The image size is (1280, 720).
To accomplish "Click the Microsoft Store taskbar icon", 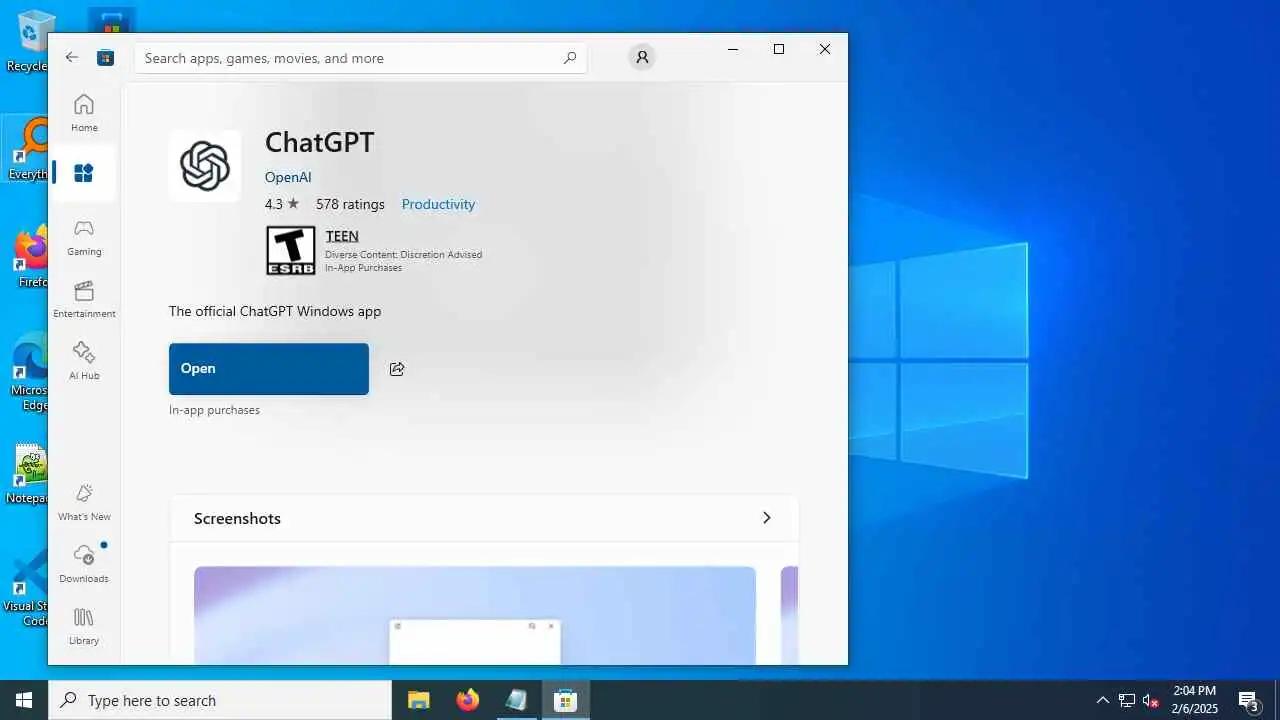I will [x=565, y=700].
